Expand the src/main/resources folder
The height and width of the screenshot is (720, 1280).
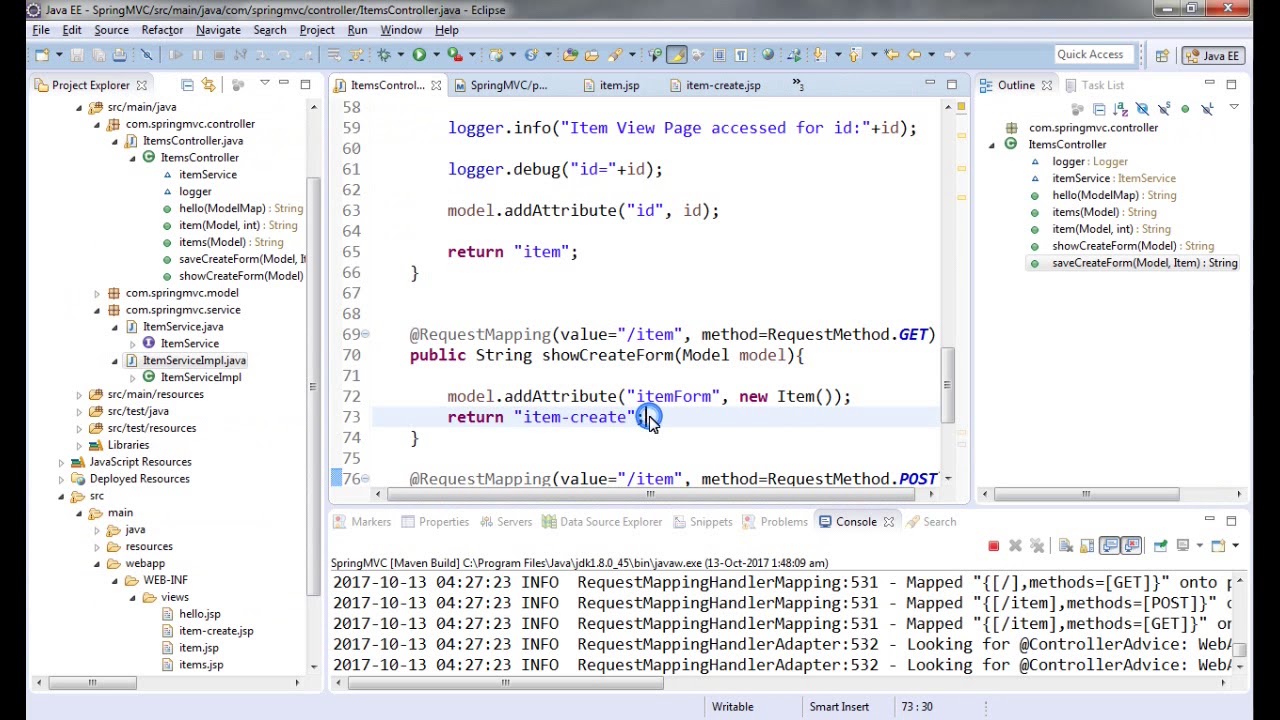click(x=79, y=394)
